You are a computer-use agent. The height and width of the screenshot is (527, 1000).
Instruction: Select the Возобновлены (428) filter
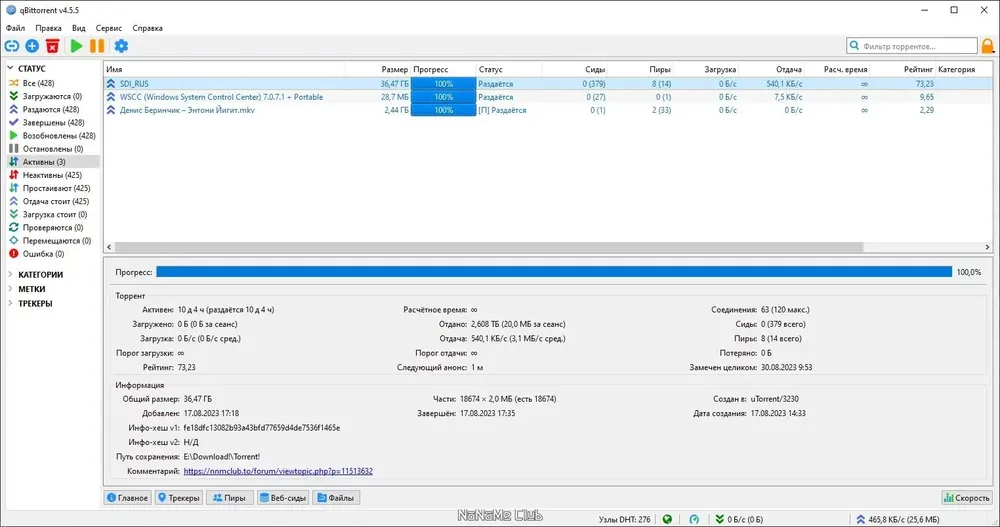click(59, 135)
